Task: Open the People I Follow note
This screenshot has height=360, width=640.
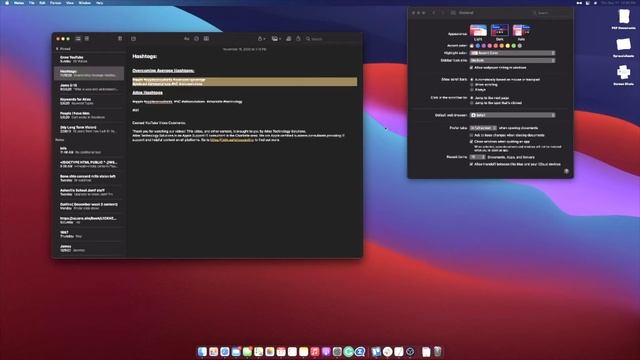Action: click(x=89, y=115)
